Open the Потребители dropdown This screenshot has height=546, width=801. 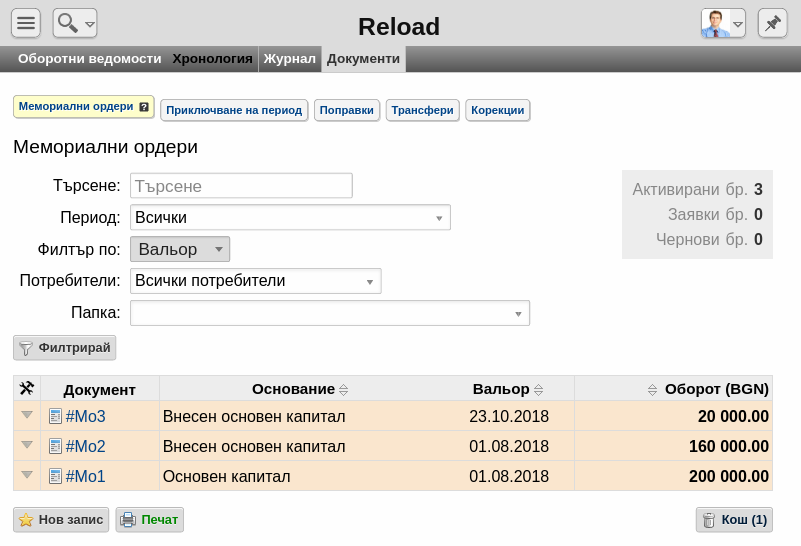tap(255, 281)
